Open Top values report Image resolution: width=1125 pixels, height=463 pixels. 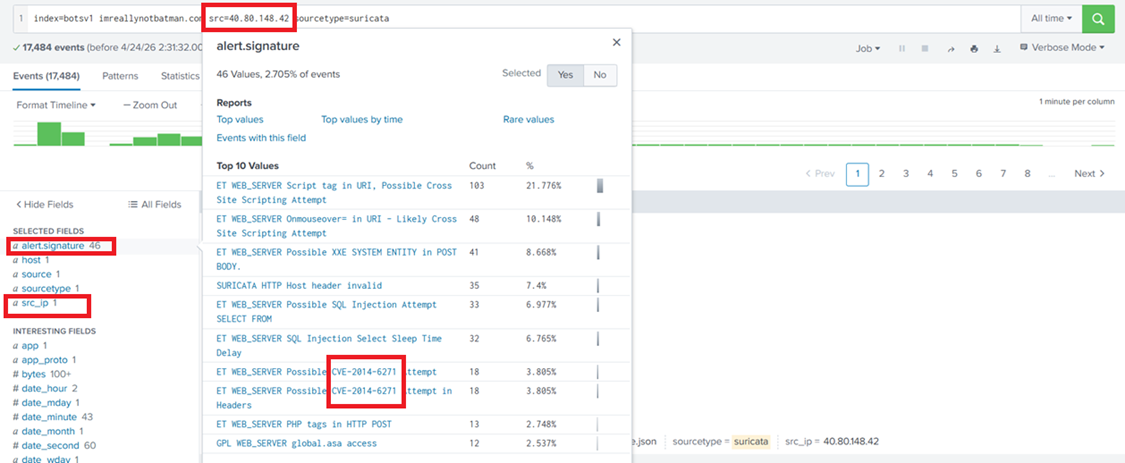coord(240,120)
